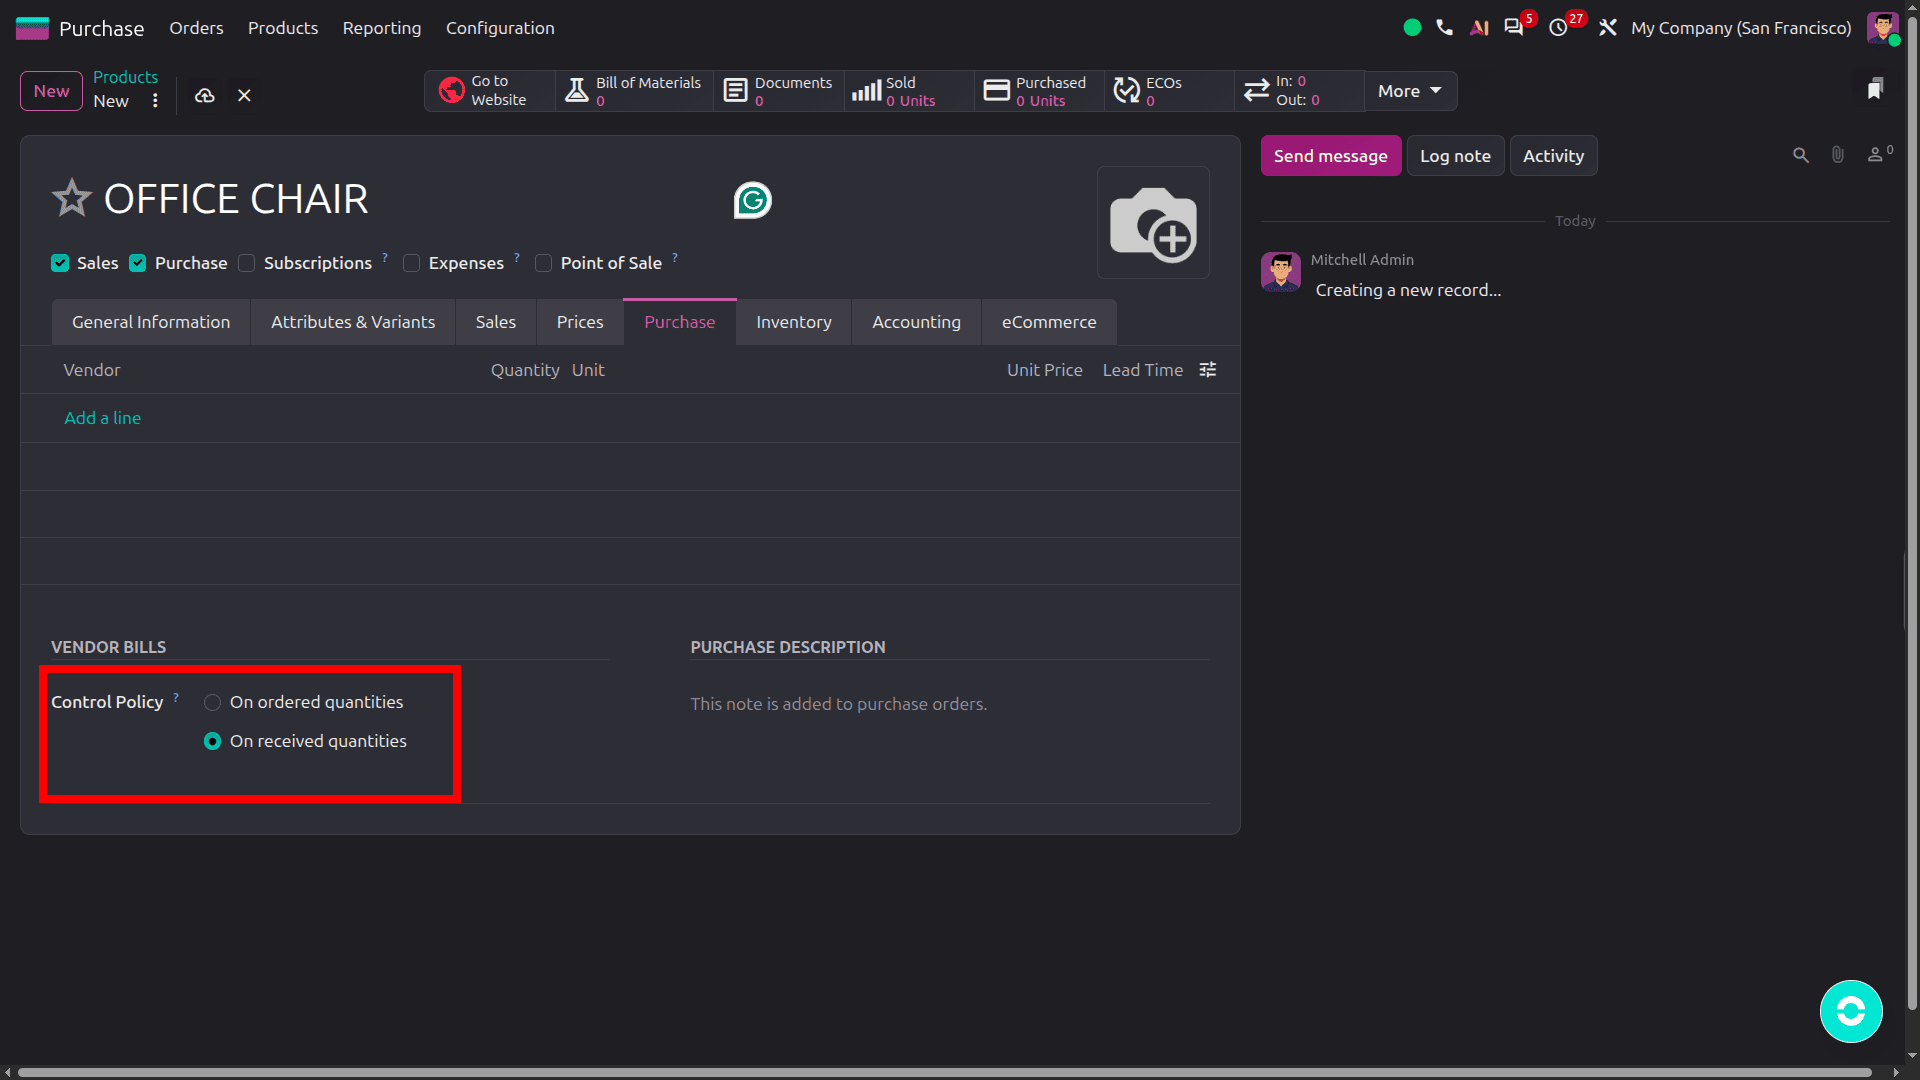This screenshot has height=1080, width=1920.
Task: Click the purchase description note field
Action: [x=949, y=704]
